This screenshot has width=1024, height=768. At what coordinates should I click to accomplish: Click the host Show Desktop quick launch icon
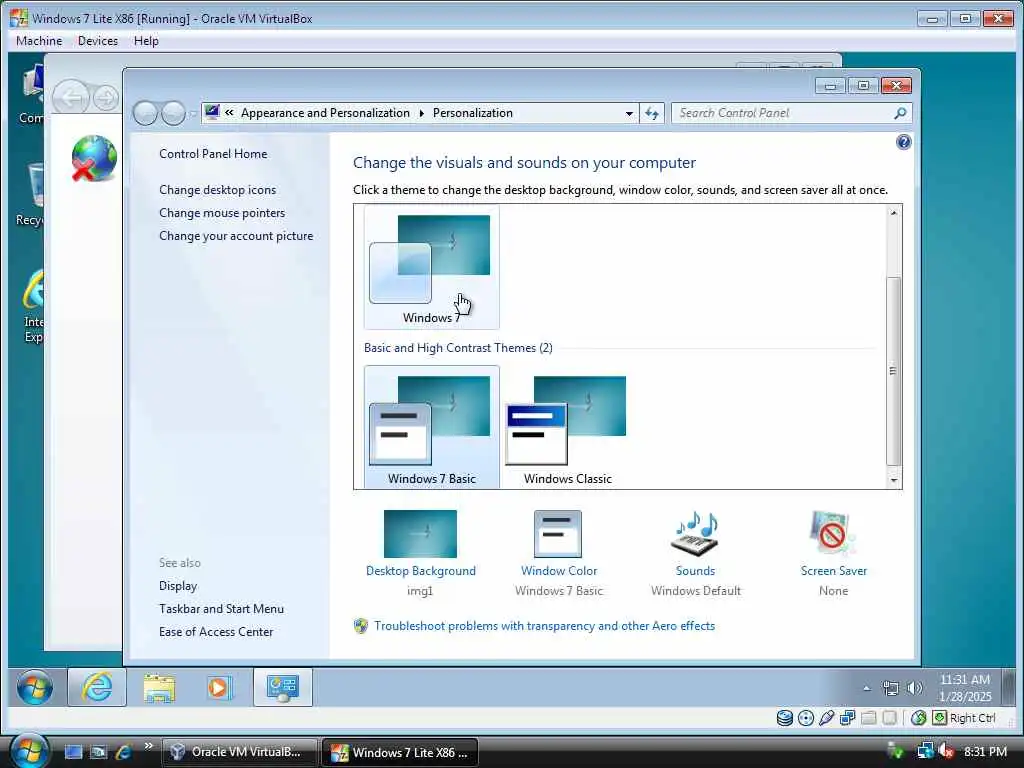pyautogui.click(x=73, y=752)
